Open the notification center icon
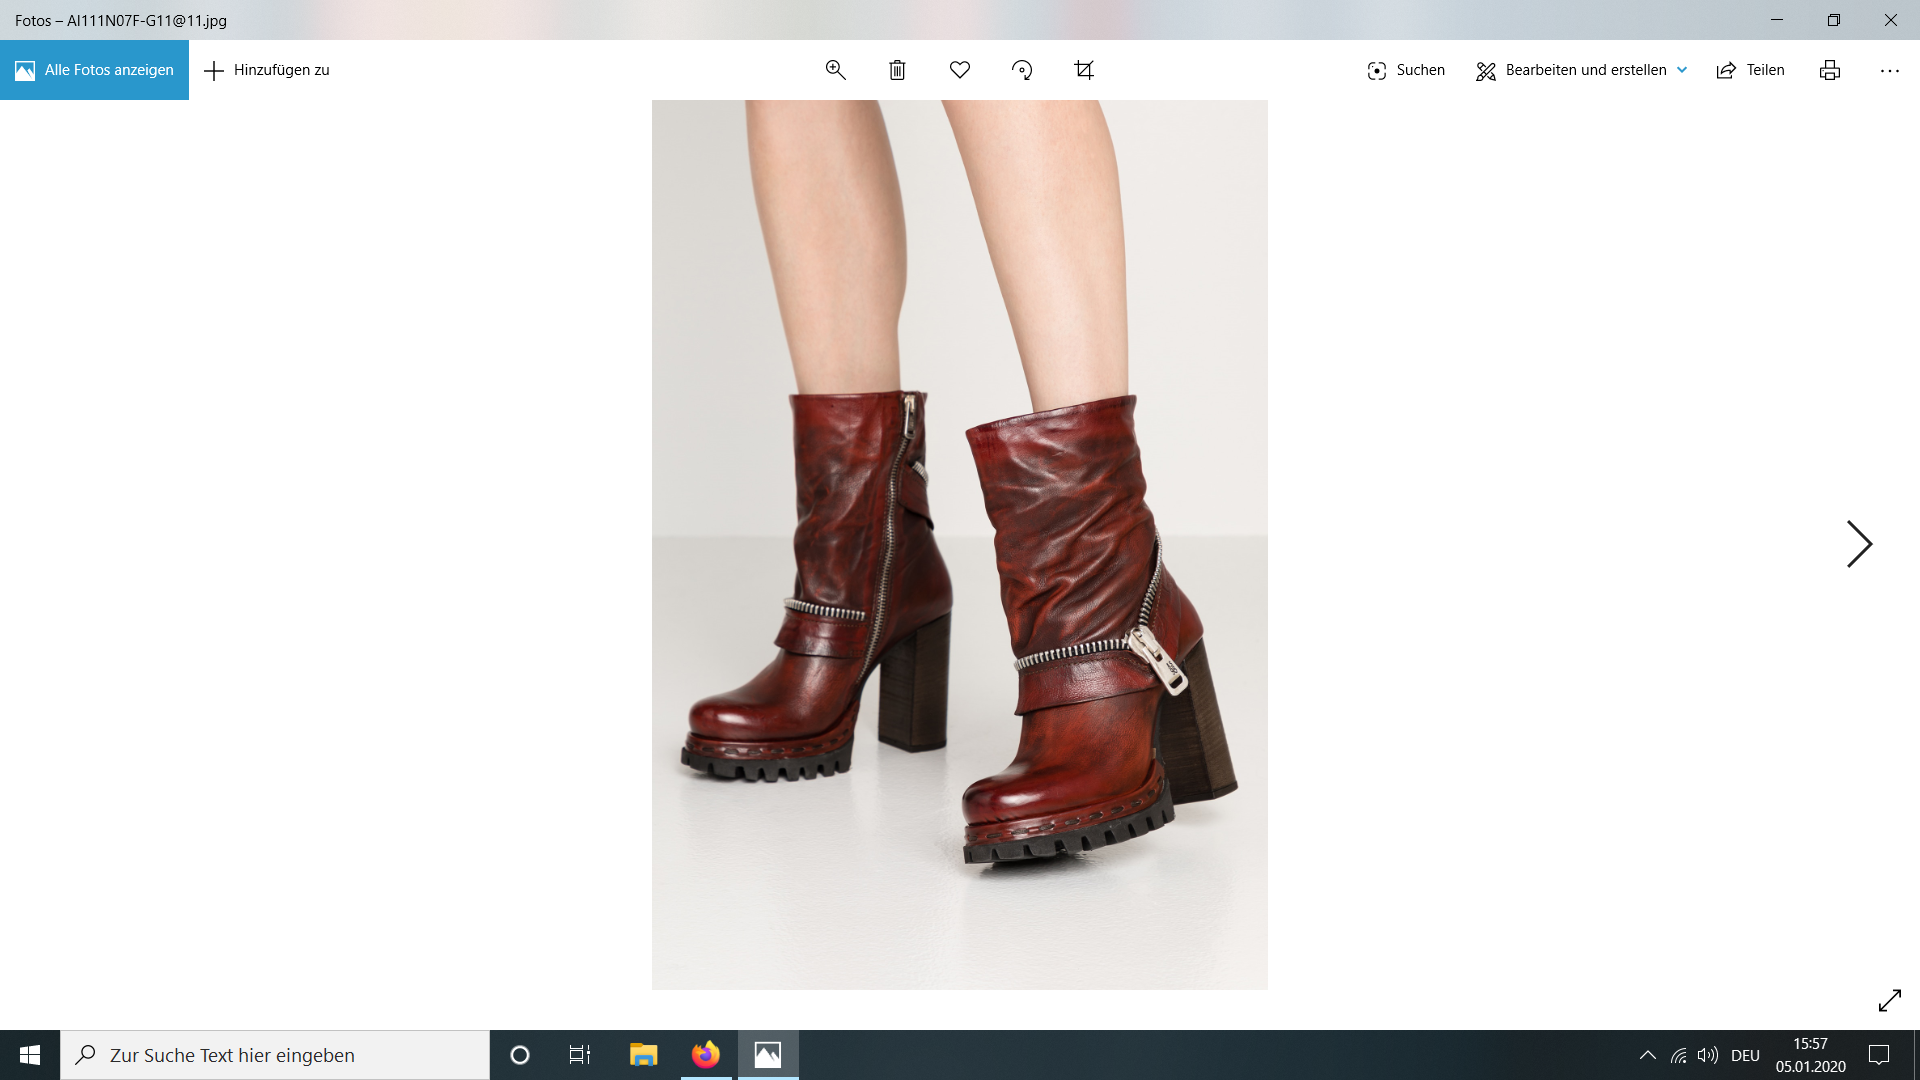The height and width of the screenshot is (1080, 1920). coord(1879,1055)
